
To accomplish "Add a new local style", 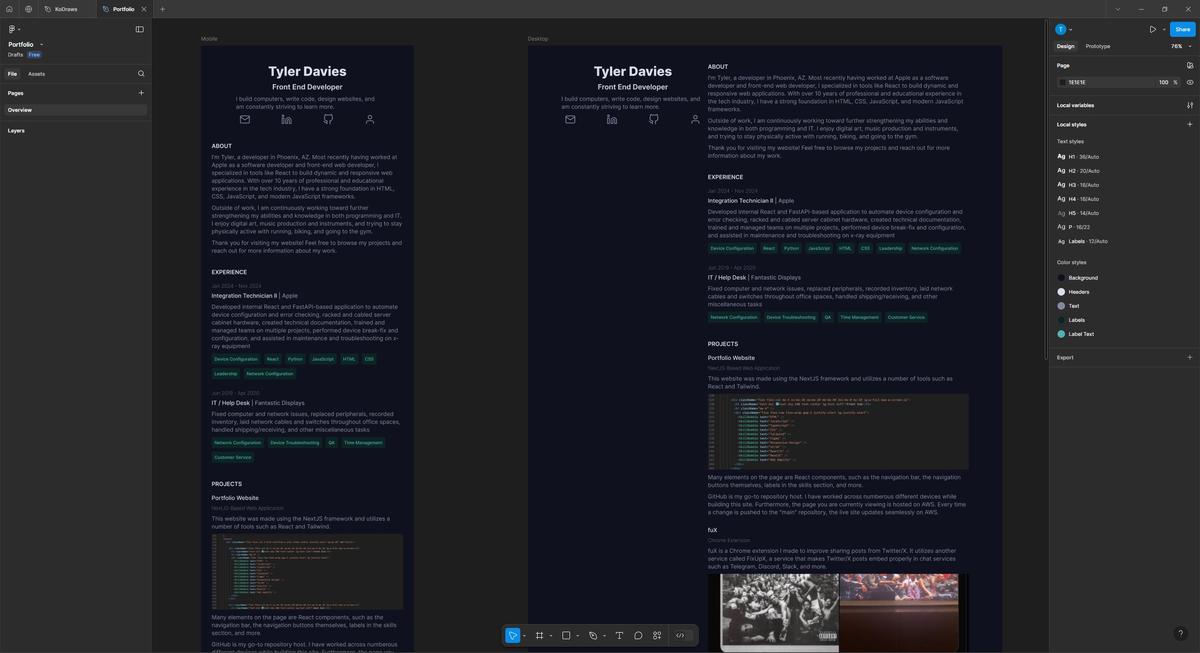I will 1190,125.
